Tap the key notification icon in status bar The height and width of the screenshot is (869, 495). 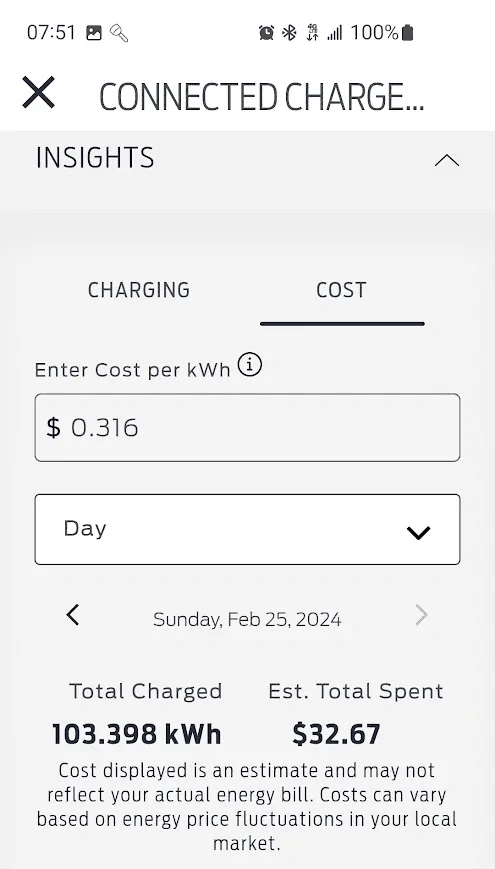tap(119, 33)
